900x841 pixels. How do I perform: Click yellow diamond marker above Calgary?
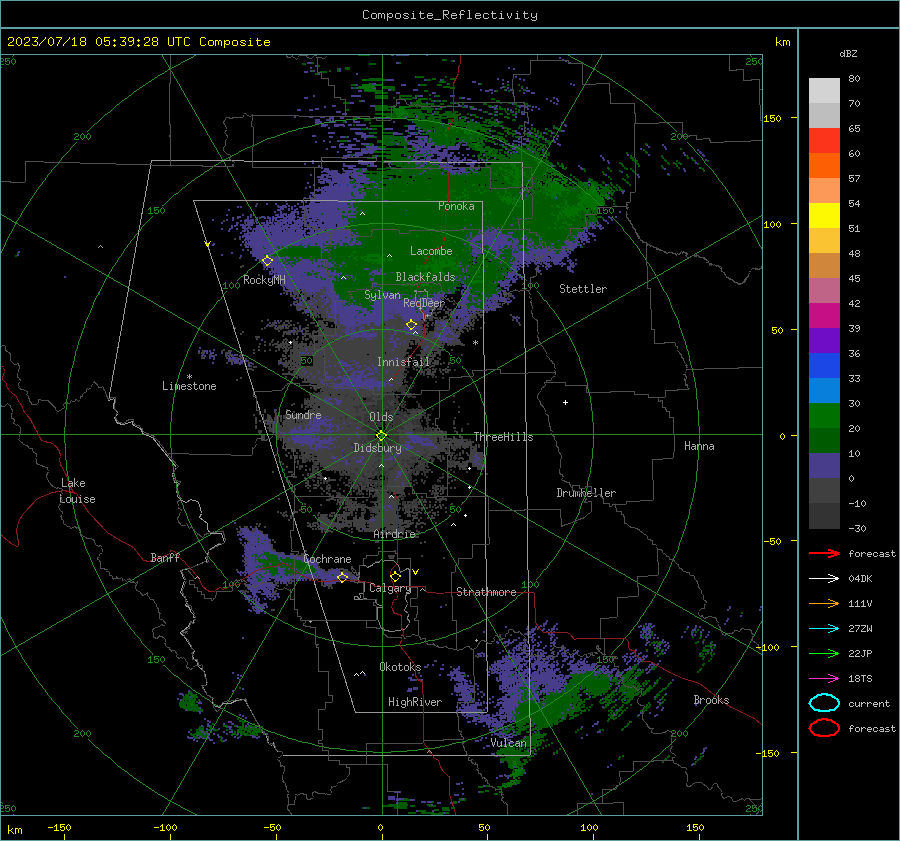[x=395, y=576]
